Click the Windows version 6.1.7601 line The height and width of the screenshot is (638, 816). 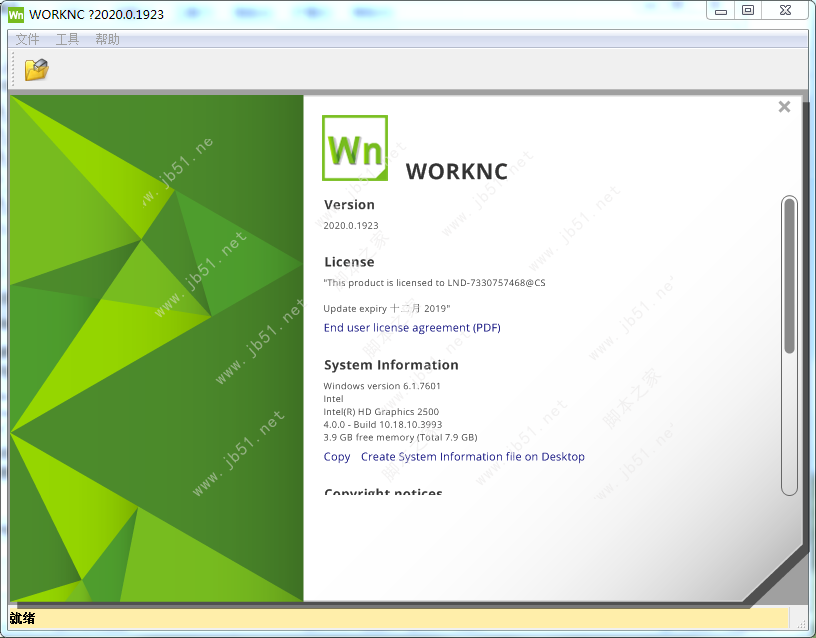[382, 386]
